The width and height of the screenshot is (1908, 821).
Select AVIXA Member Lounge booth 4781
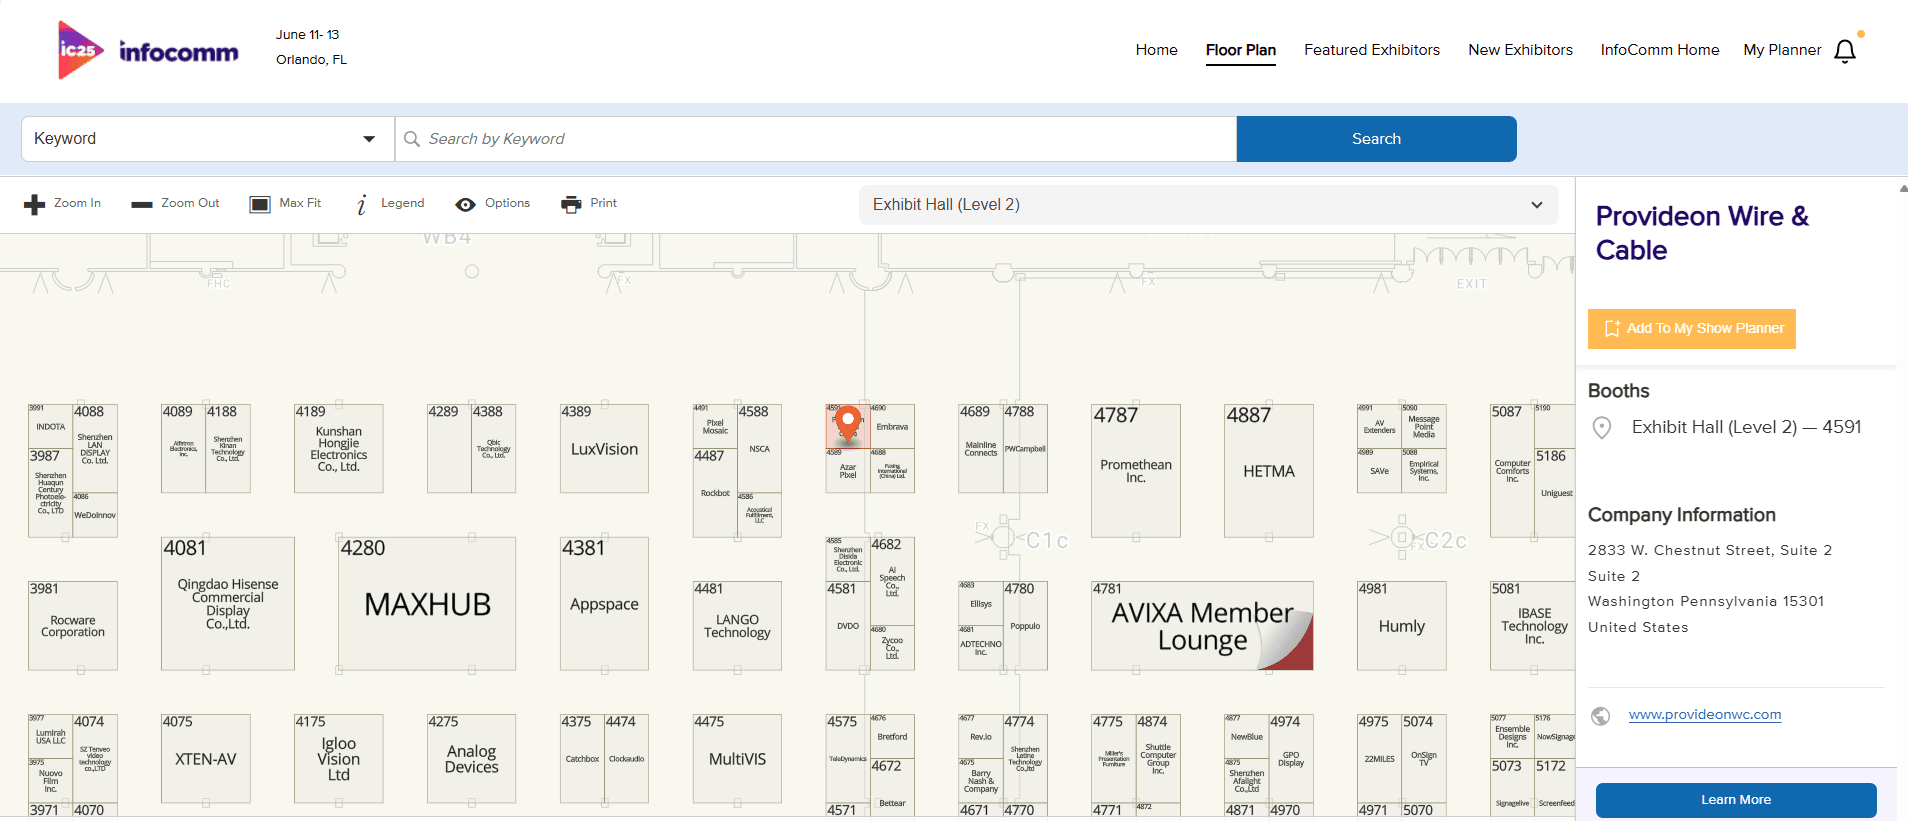[x=1202, y=626]
